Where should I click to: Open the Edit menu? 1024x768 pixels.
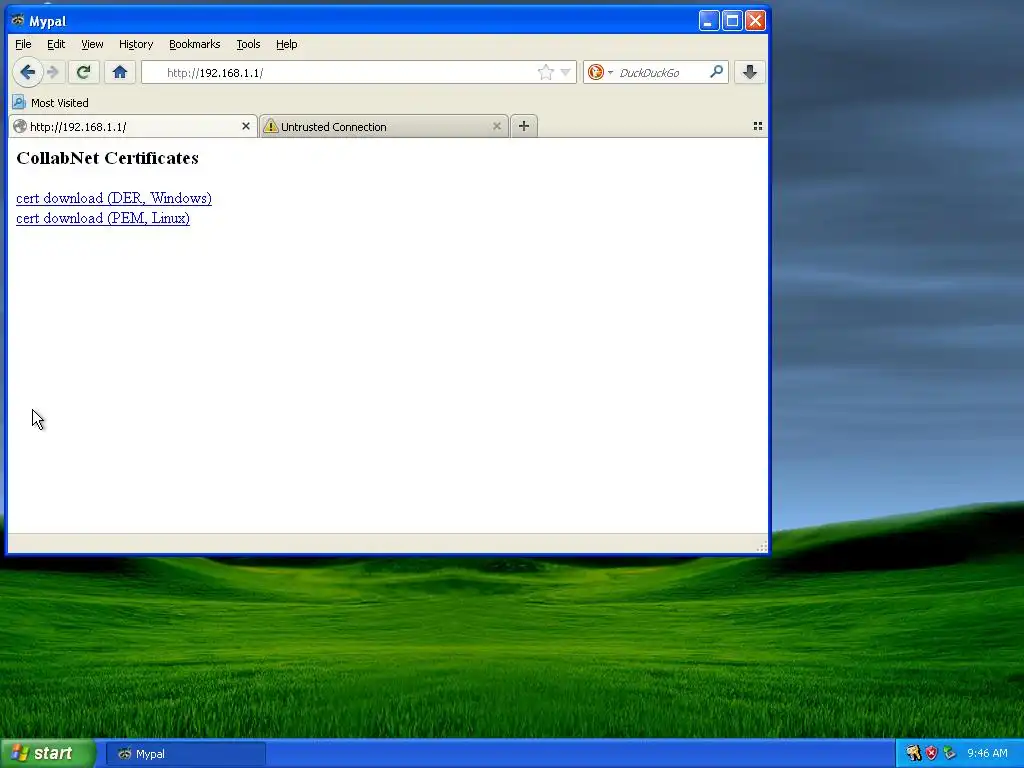click(x=56, y=44)
